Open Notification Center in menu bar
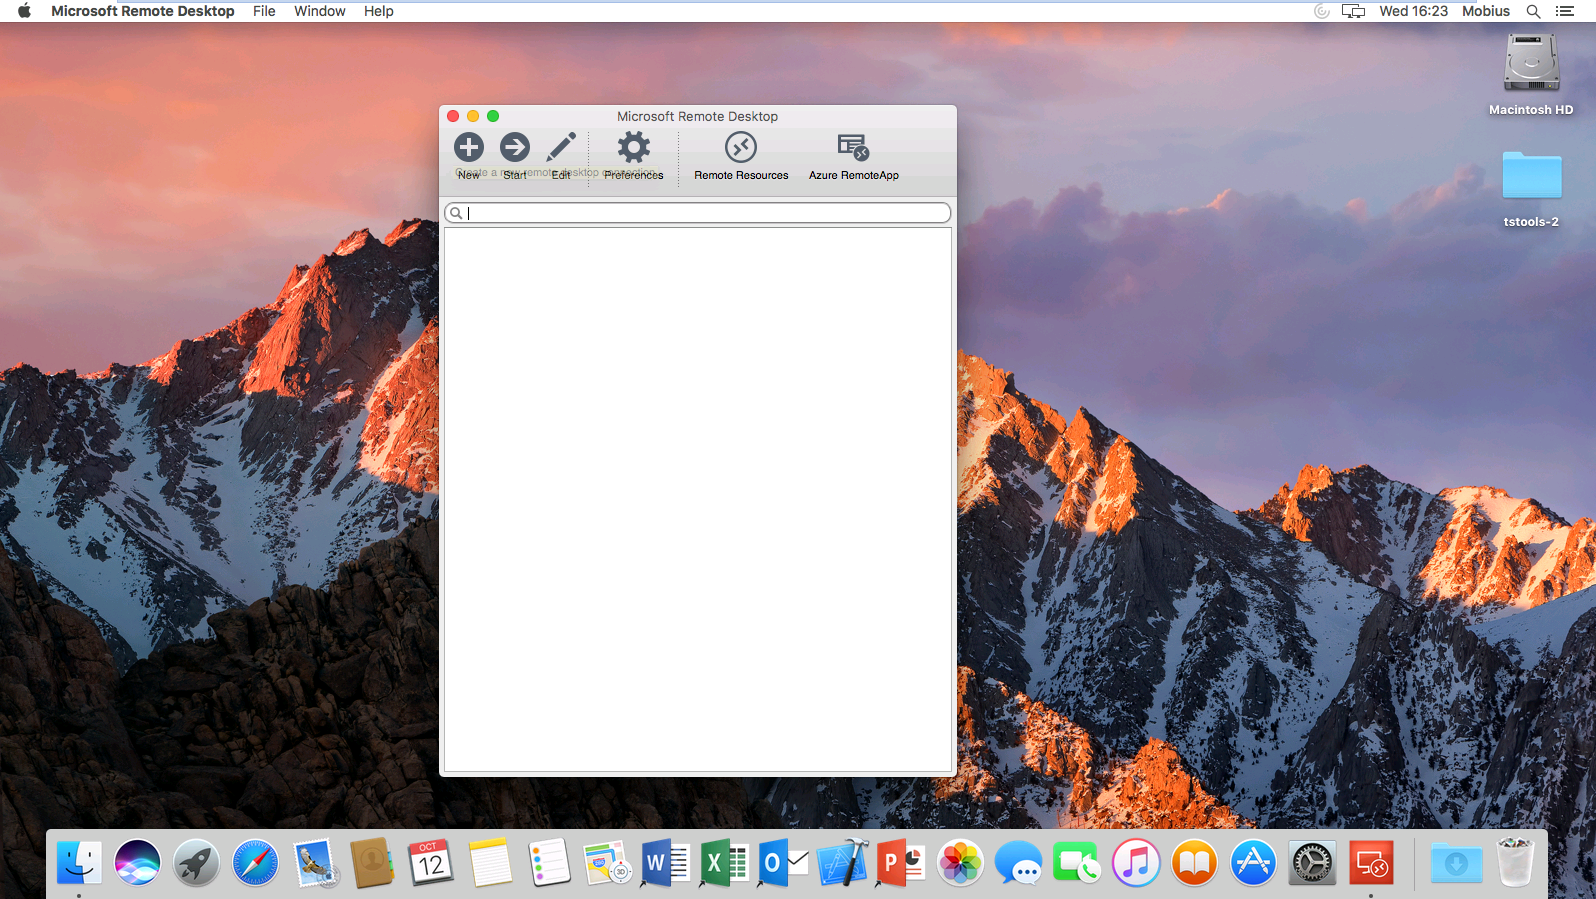 (x=1565, y=11)
